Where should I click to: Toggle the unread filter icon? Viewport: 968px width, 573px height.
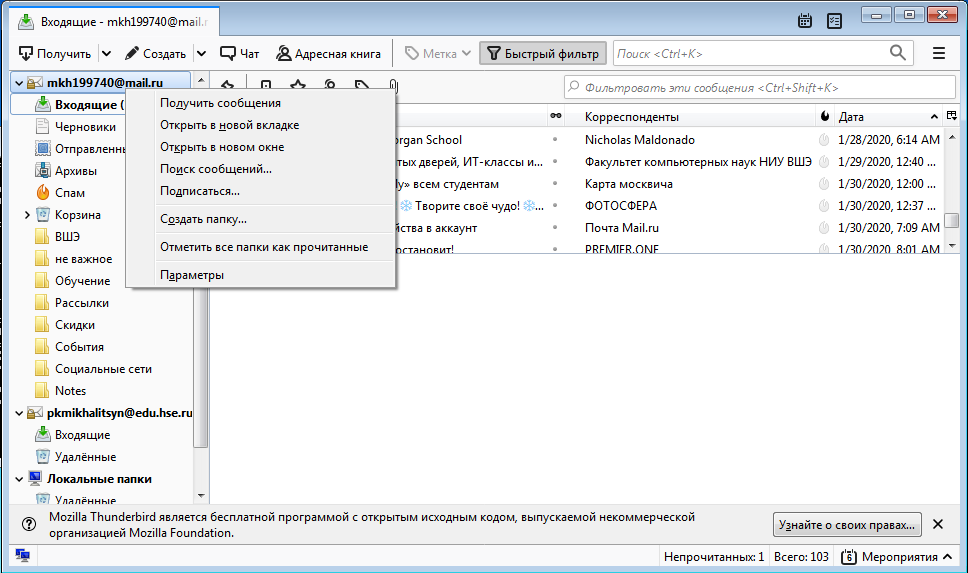[x=266, y=85]
